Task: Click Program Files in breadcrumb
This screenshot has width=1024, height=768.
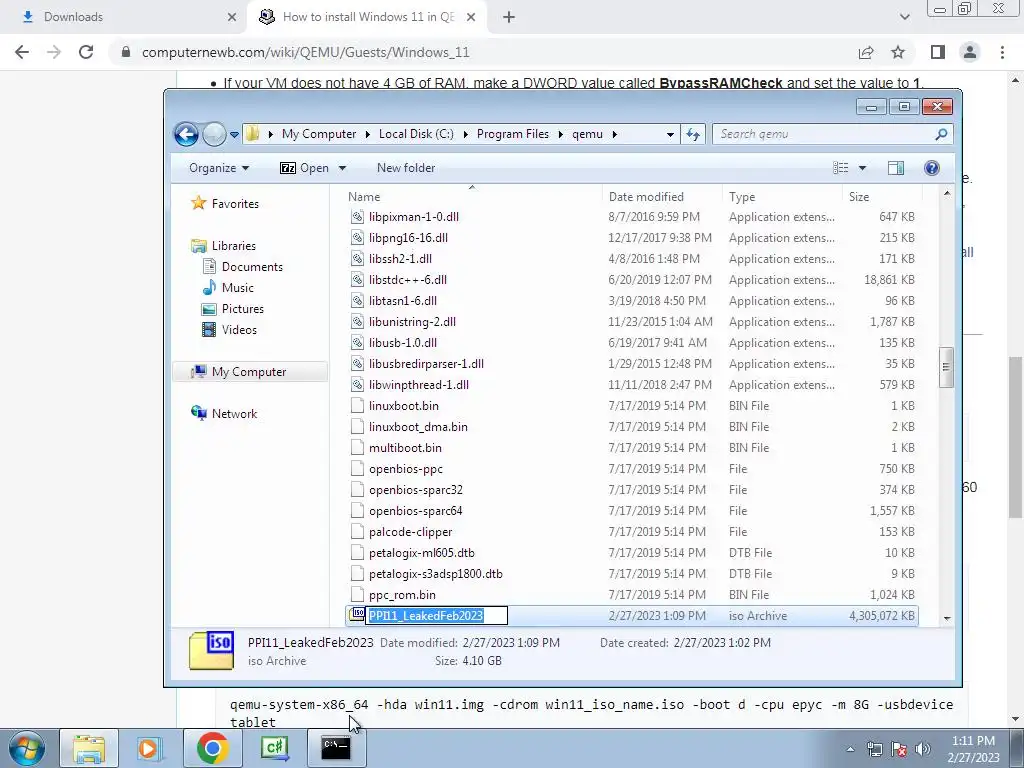Action: pyautogui.click(x=513, y=134)
